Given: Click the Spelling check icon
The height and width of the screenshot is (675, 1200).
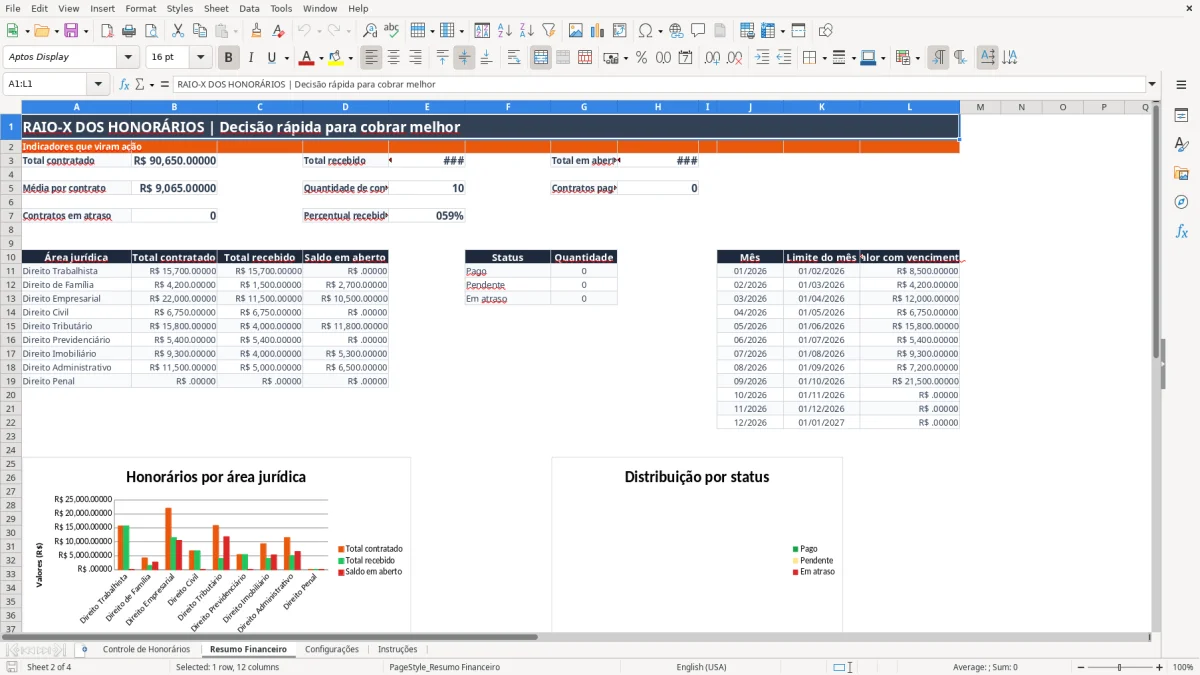Looking at the screenshot, I should point(392,31).
